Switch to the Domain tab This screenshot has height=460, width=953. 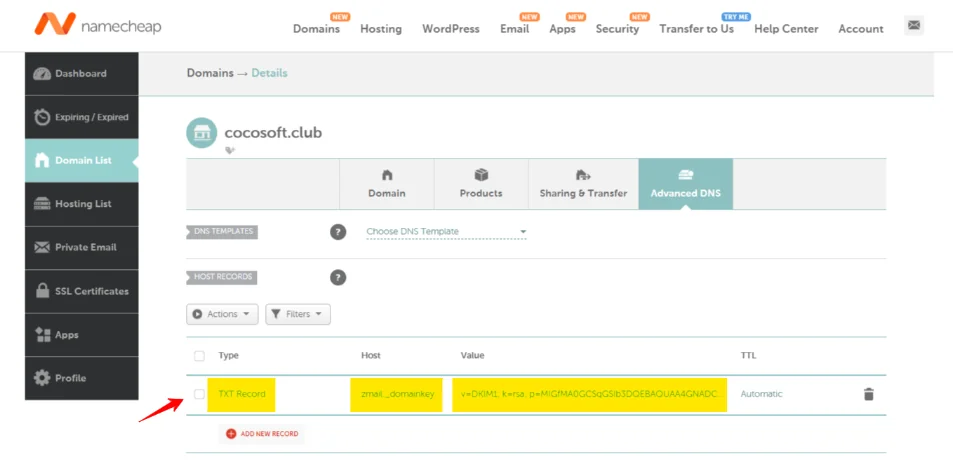[x=387, y=184]
